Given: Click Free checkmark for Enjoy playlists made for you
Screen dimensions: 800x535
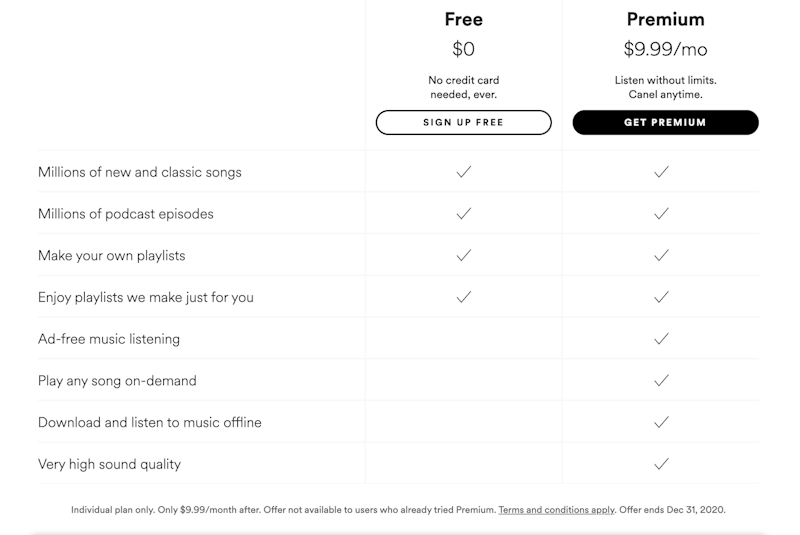Looking at the screenshot, I should pyautogui.click(x=463, y=297).
